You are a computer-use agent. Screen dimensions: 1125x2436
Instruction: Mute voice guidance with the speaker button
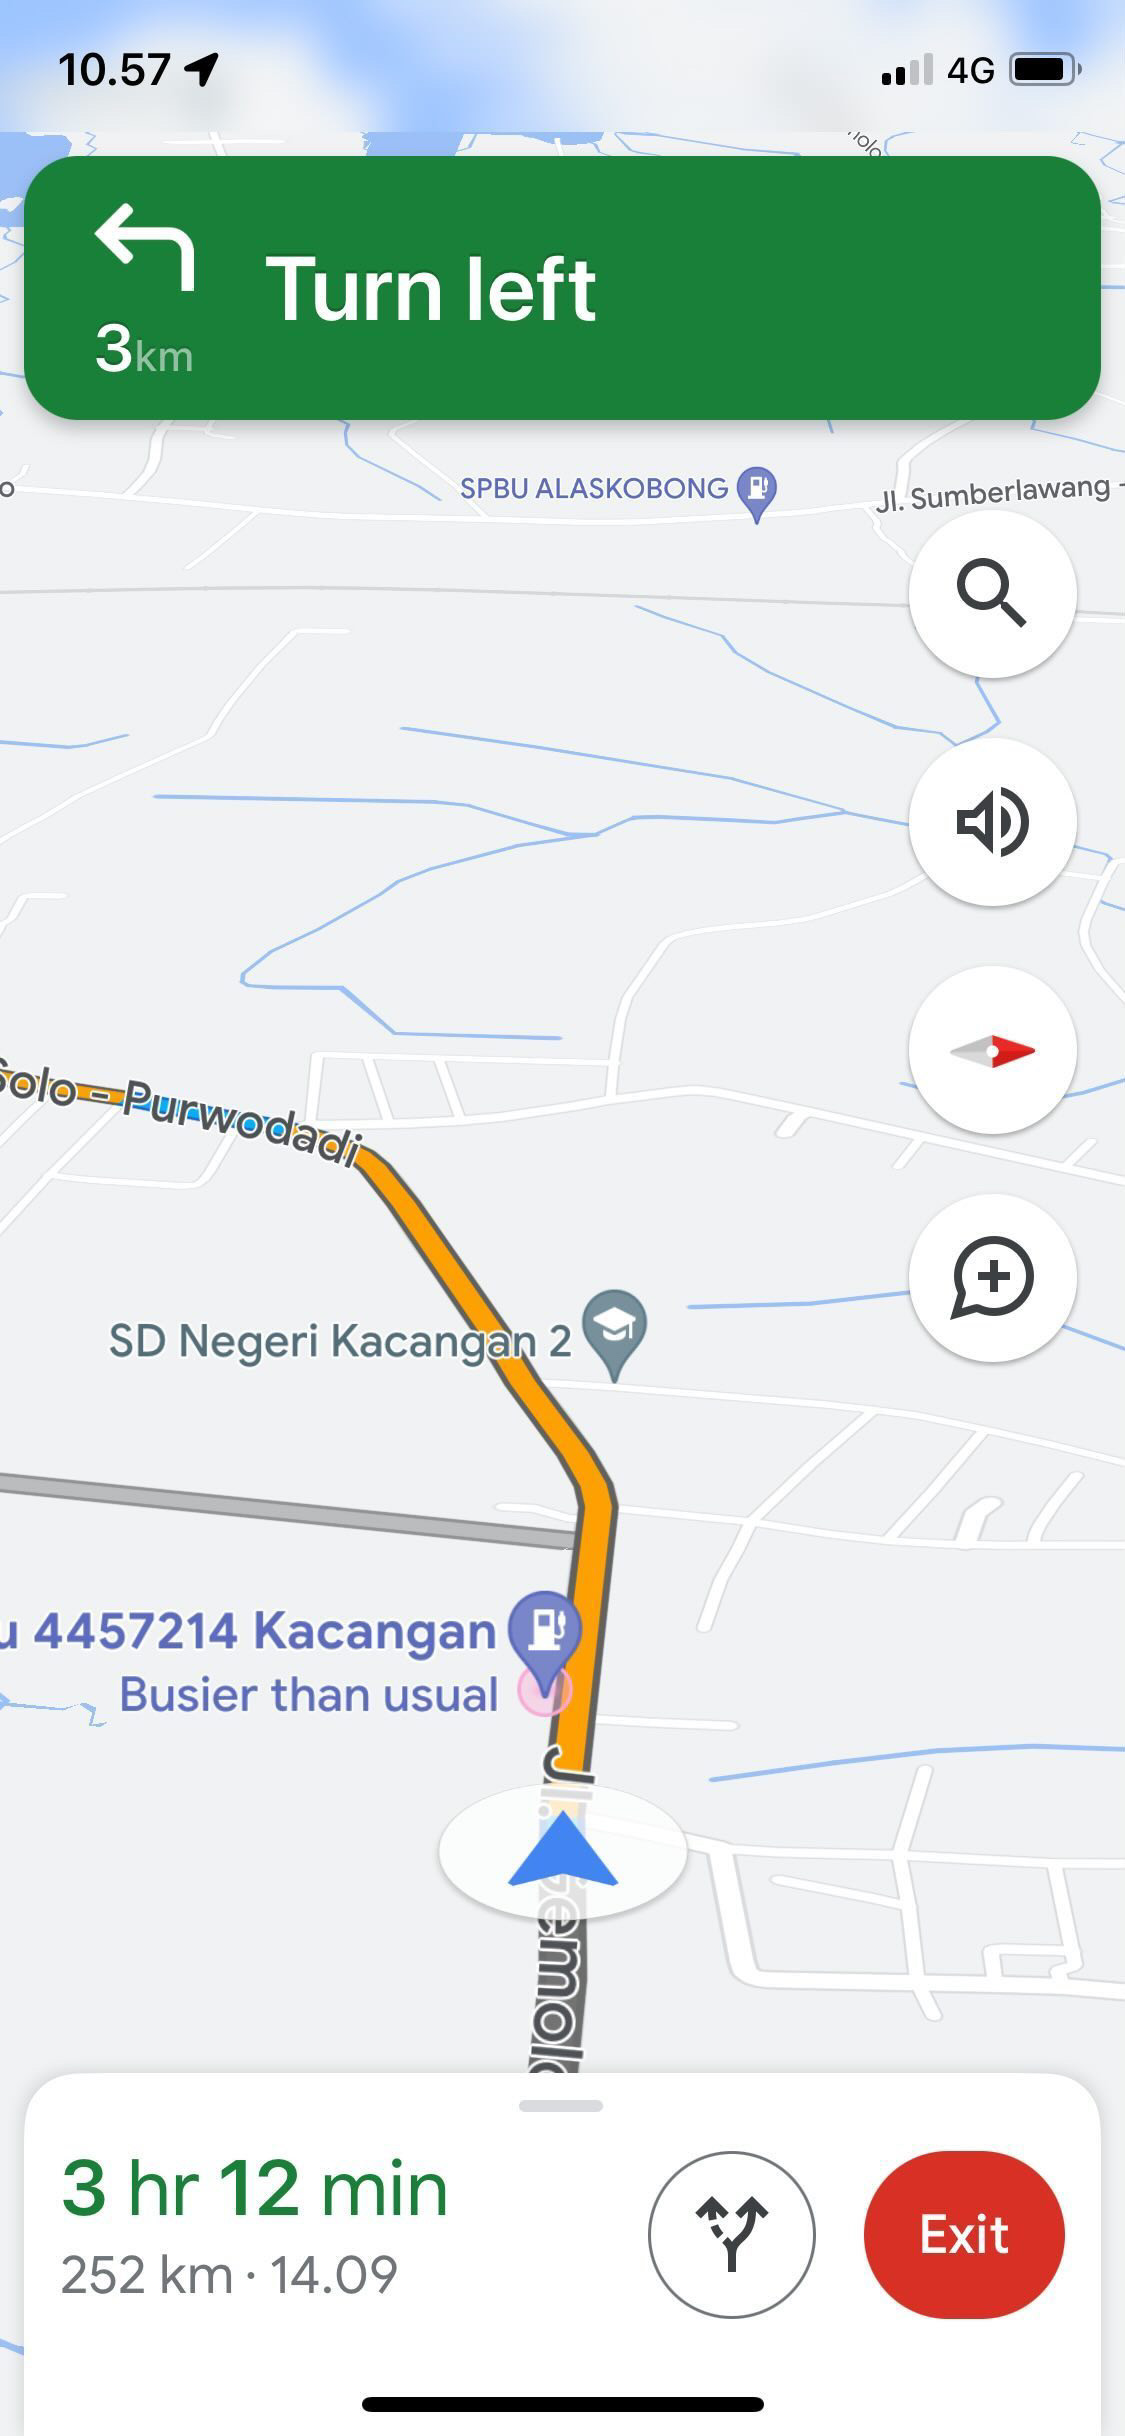[x=992, y=822]
